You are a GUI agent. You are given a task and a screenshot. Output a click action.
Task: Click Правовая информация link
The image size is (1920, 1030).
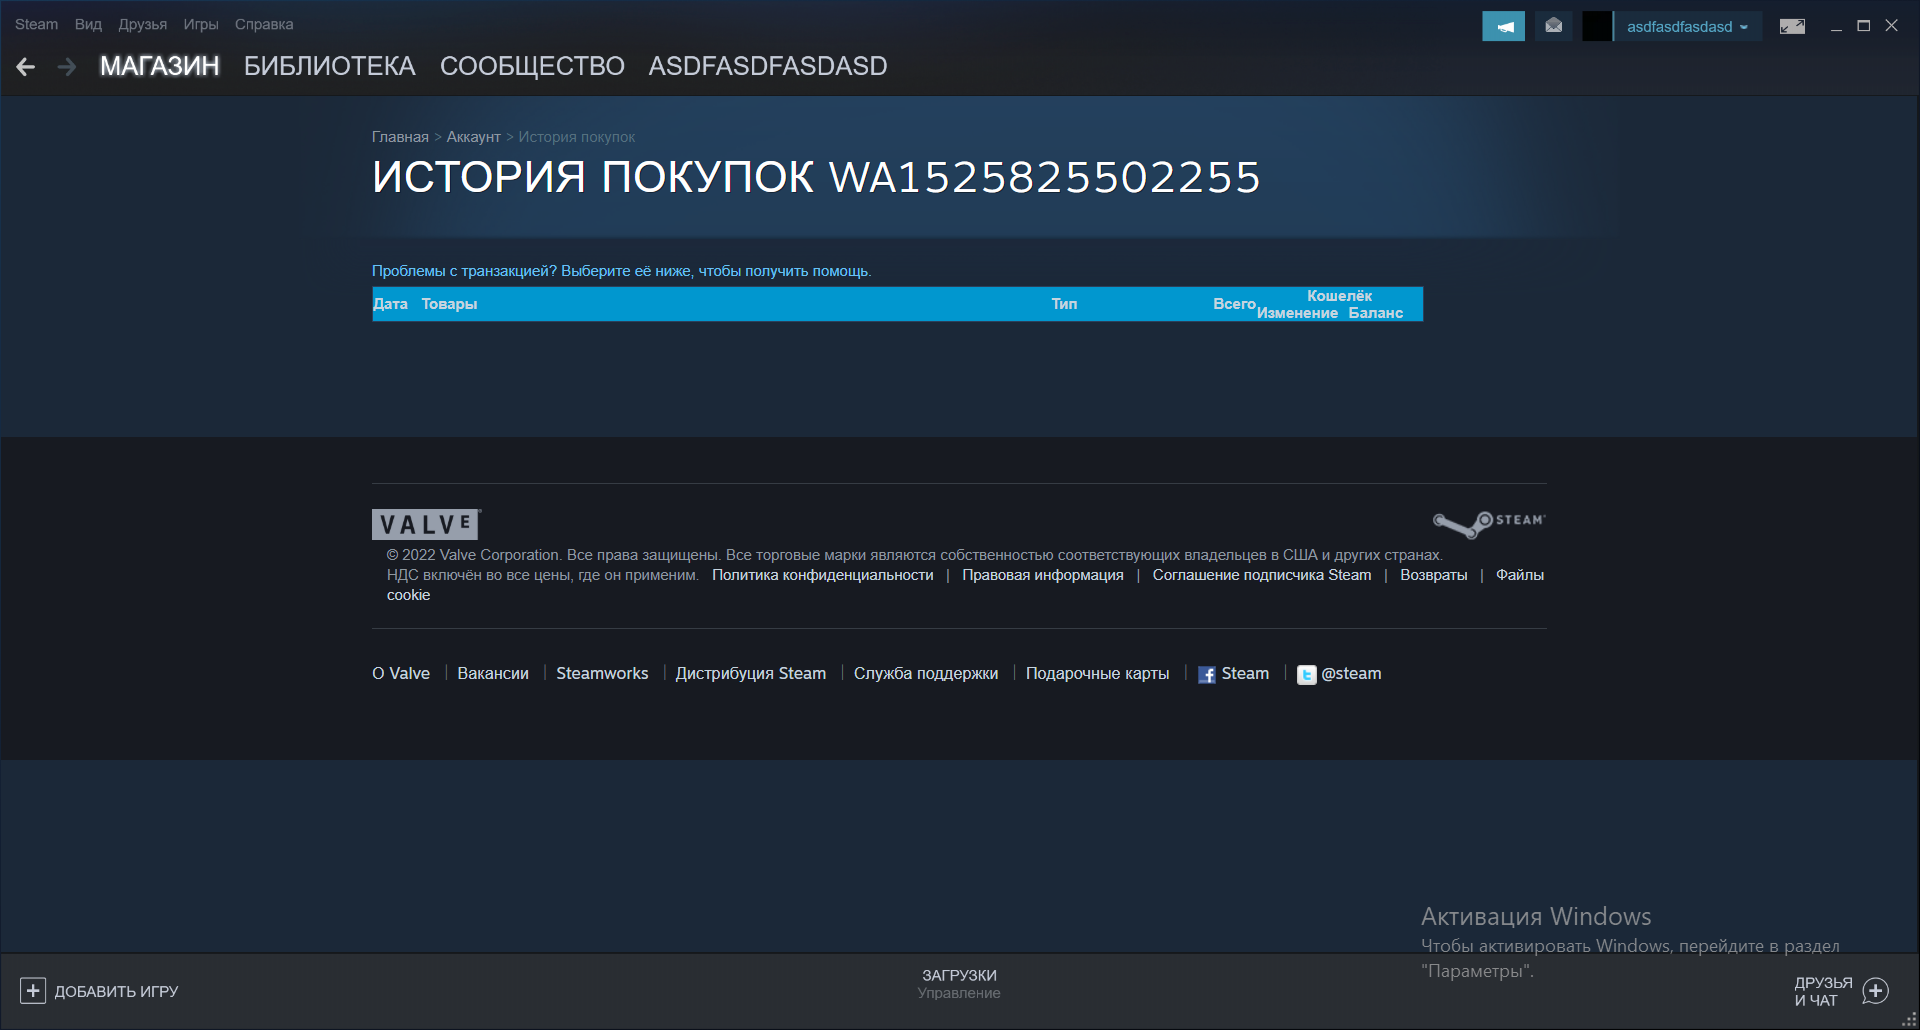click(1042, 575)
